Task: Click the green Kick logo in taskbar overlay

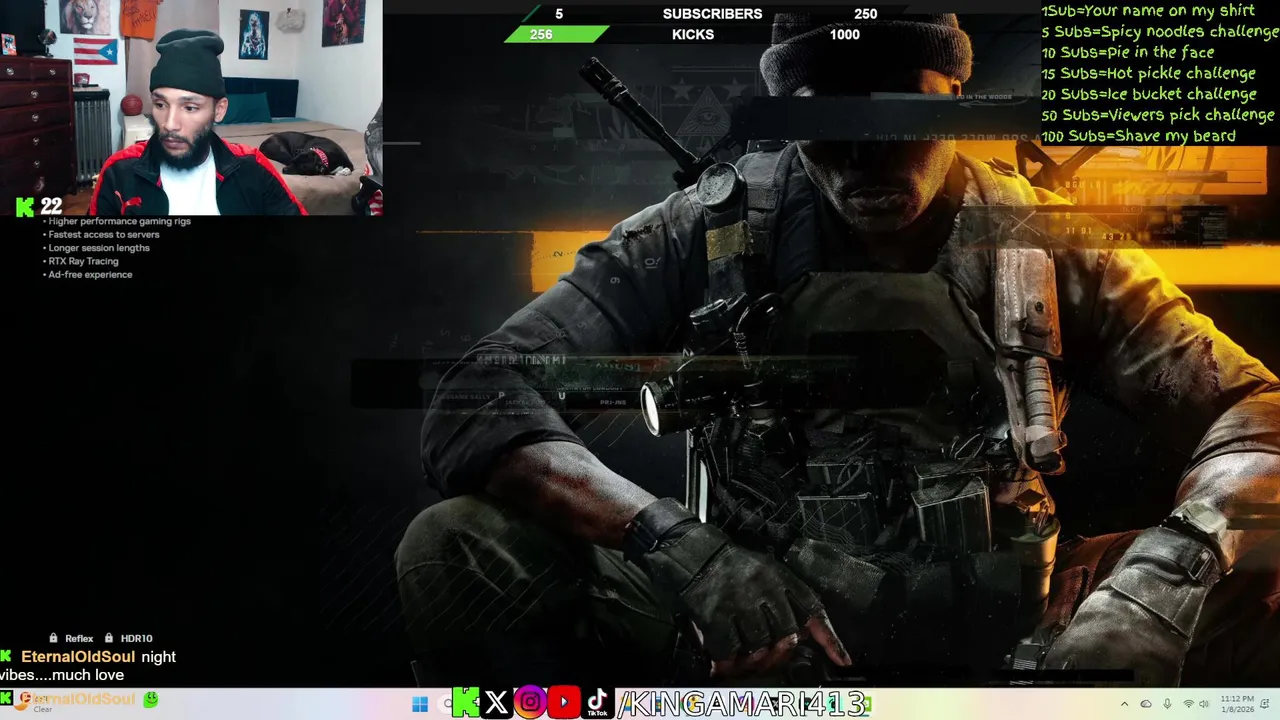Action: pos(465,703)
